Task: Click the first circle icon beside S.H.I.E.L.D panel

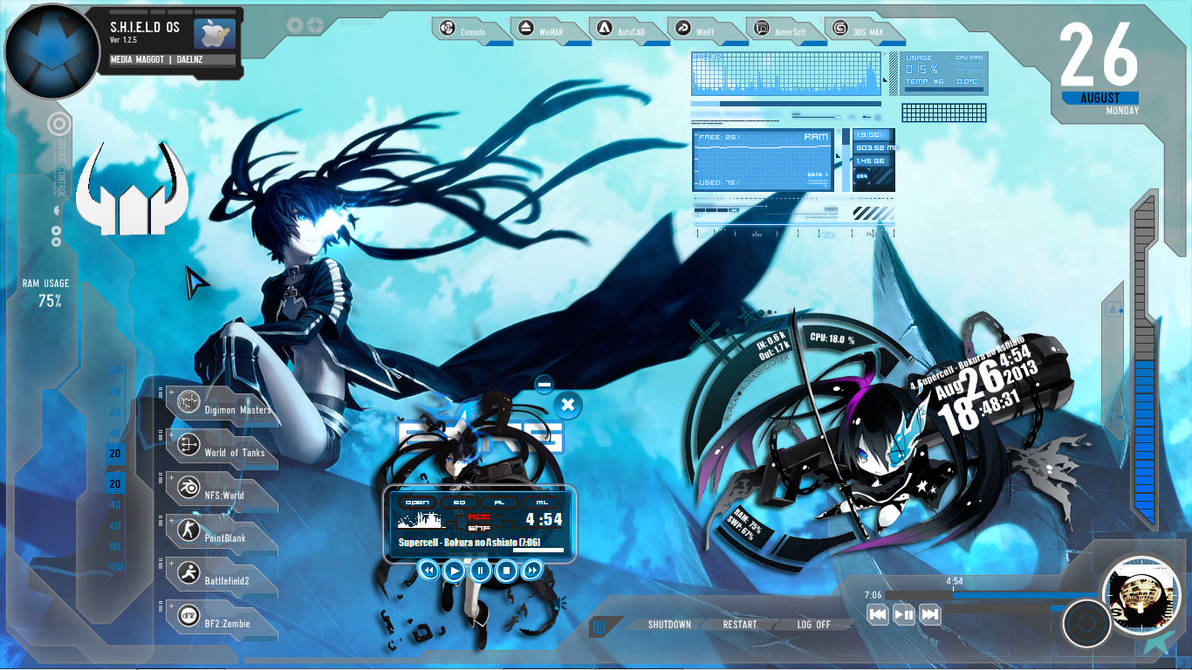Action: coord(295,25)
